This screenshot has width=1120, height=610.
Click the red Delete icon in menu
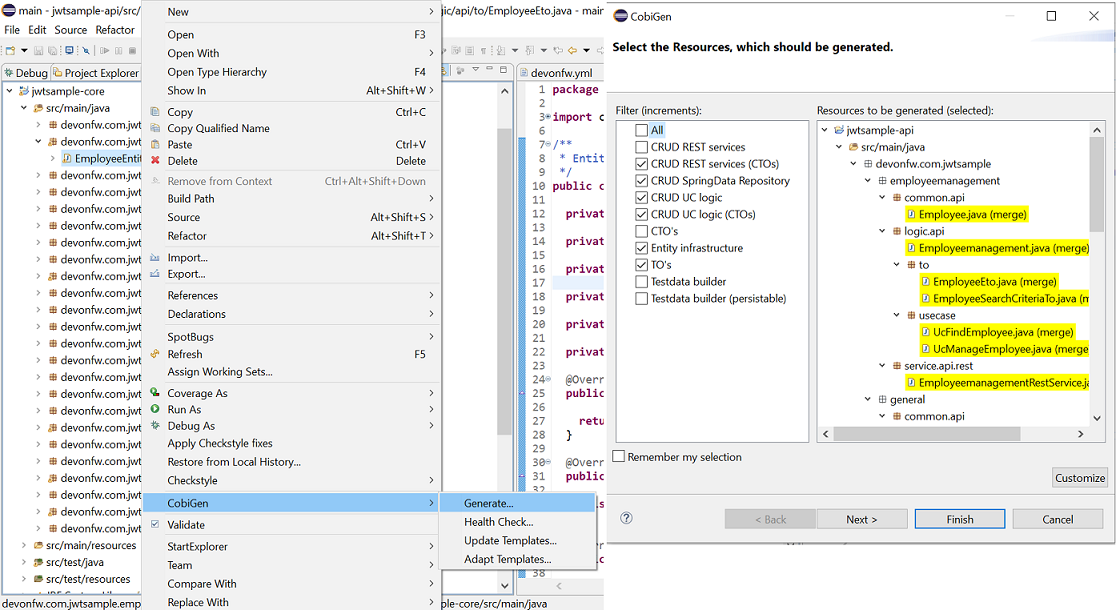click(155, 161)
